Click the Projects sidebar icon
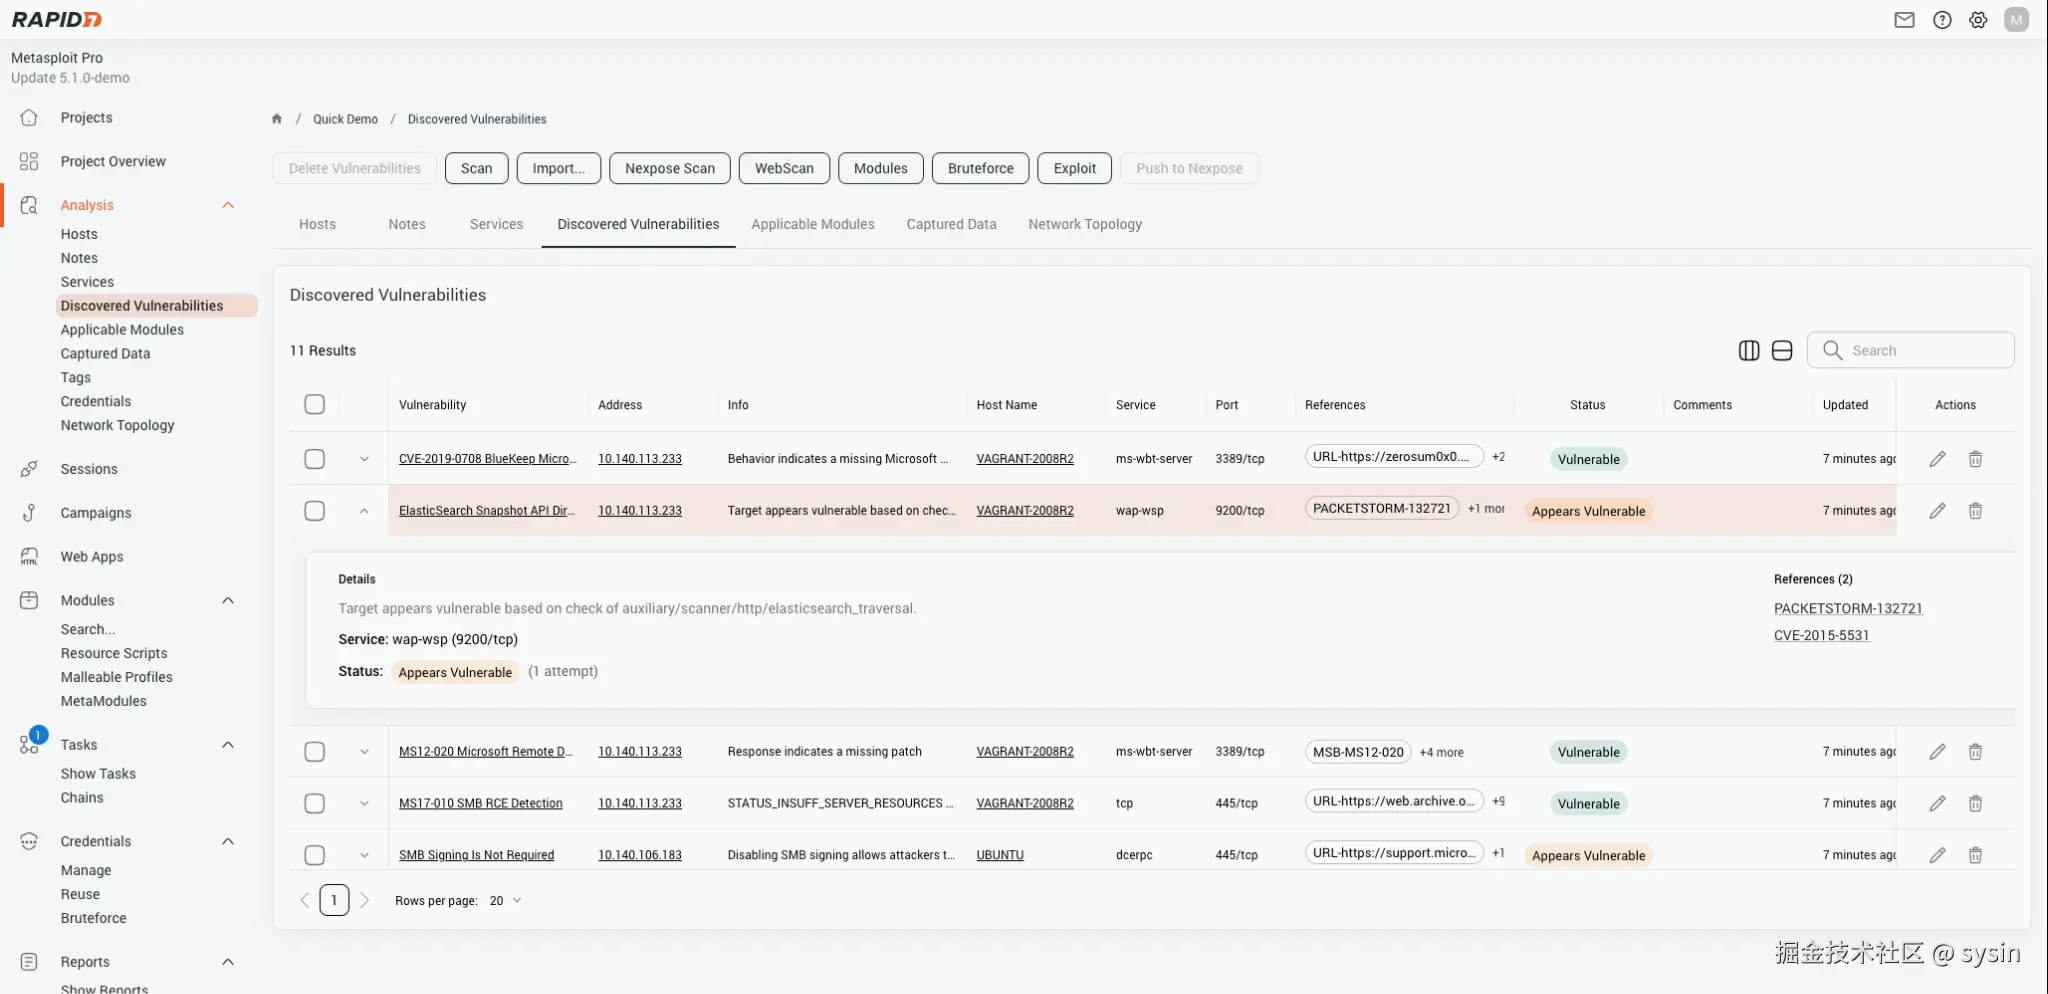 pos(29,118)
